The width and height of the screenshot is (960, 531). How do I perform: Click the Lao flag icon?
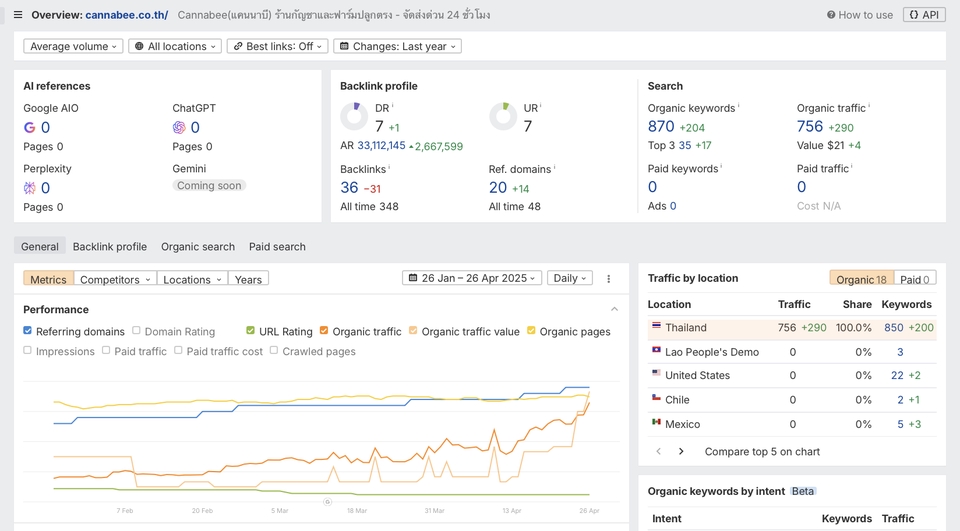point(656,350)
